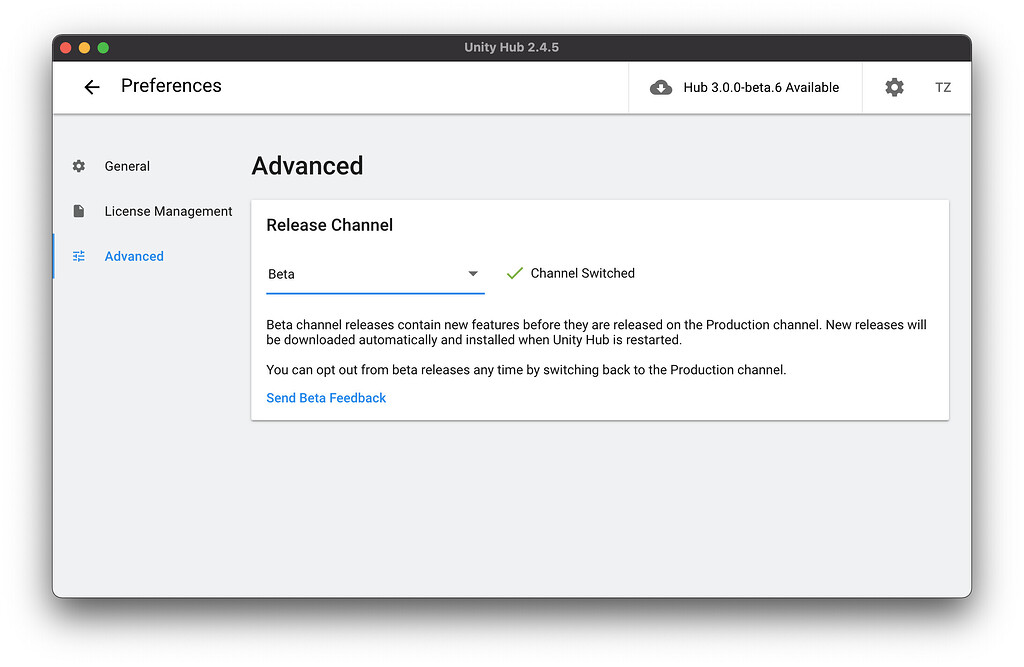The width and height of the screenshot is (1024, 667).
Task: Click the Advanced sliders icon in sidebar
Action: click(79, 256)
